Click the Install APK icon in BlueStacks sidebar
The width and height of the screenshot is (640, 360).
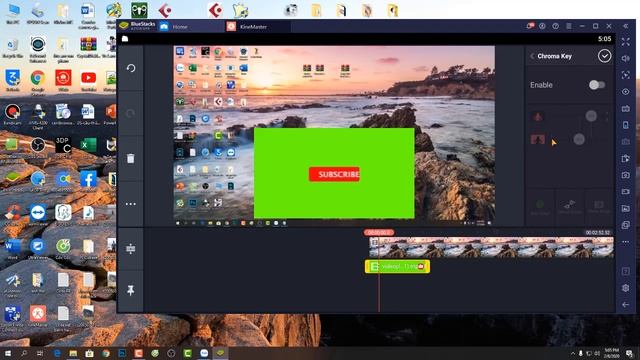point(626,158)
